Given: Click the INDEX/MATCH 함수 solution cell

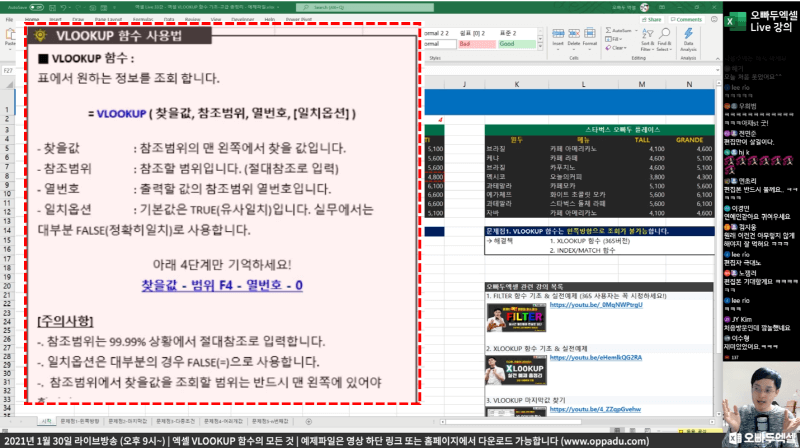Looking at the screenshot, I should click(x=582, y=250).
